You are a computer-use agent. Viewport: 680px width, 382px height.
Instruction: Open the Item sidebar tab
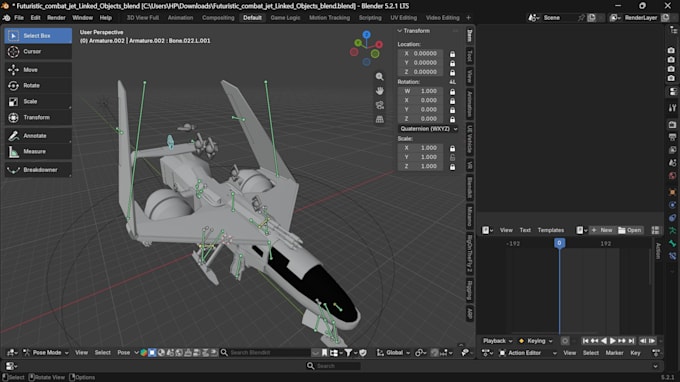pos(470,36)
